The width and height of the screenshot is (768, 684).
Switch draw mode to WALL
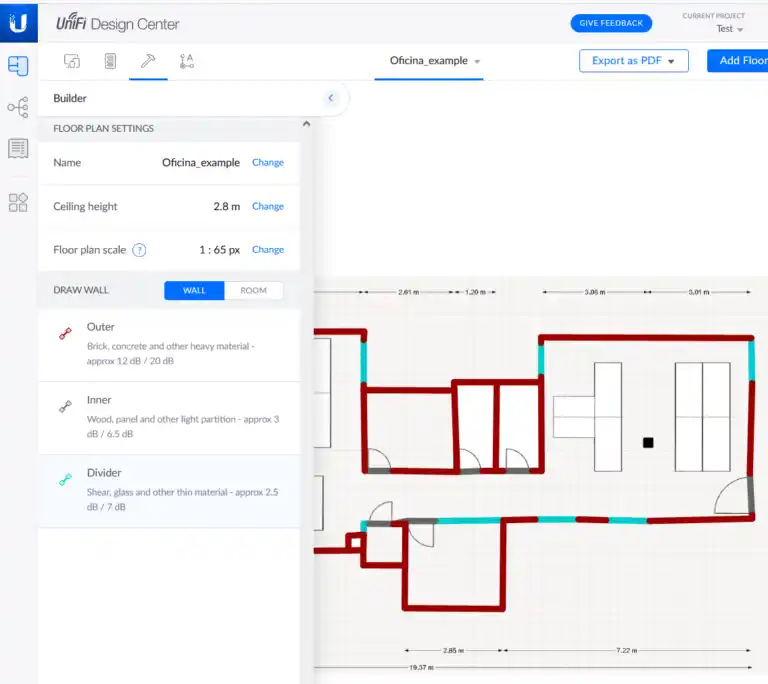click(194, 291)
